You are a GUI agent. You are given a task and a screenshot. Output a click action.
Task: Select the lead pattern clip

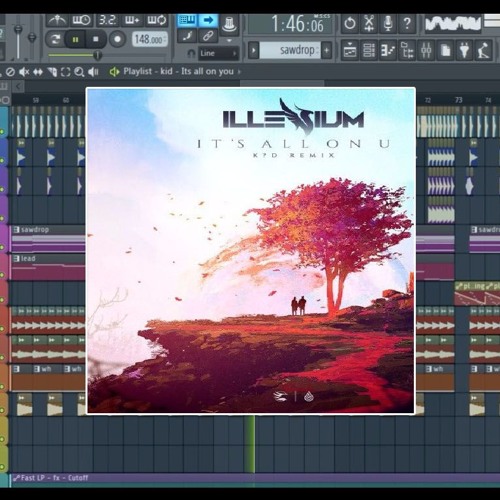pyautogui.click(x=48, y=267)
